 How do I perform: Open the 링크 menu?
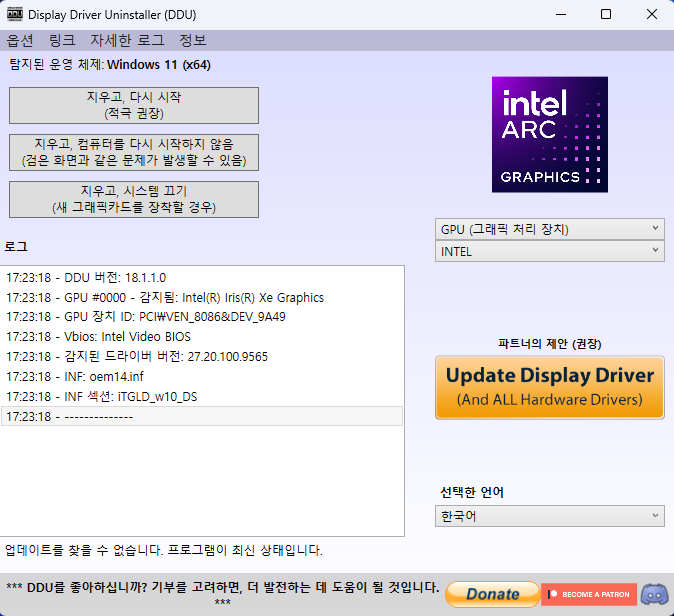(x=62, y=40)
